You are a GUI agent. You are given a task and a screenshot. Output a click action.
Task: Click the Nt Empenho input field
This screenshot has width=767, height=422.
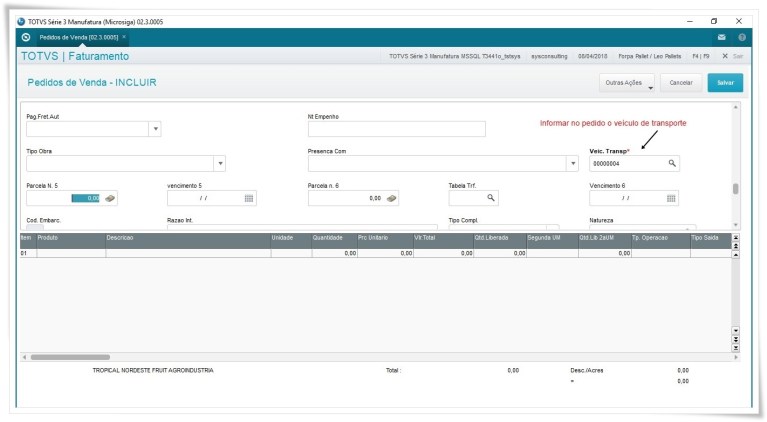click(396, 129)
